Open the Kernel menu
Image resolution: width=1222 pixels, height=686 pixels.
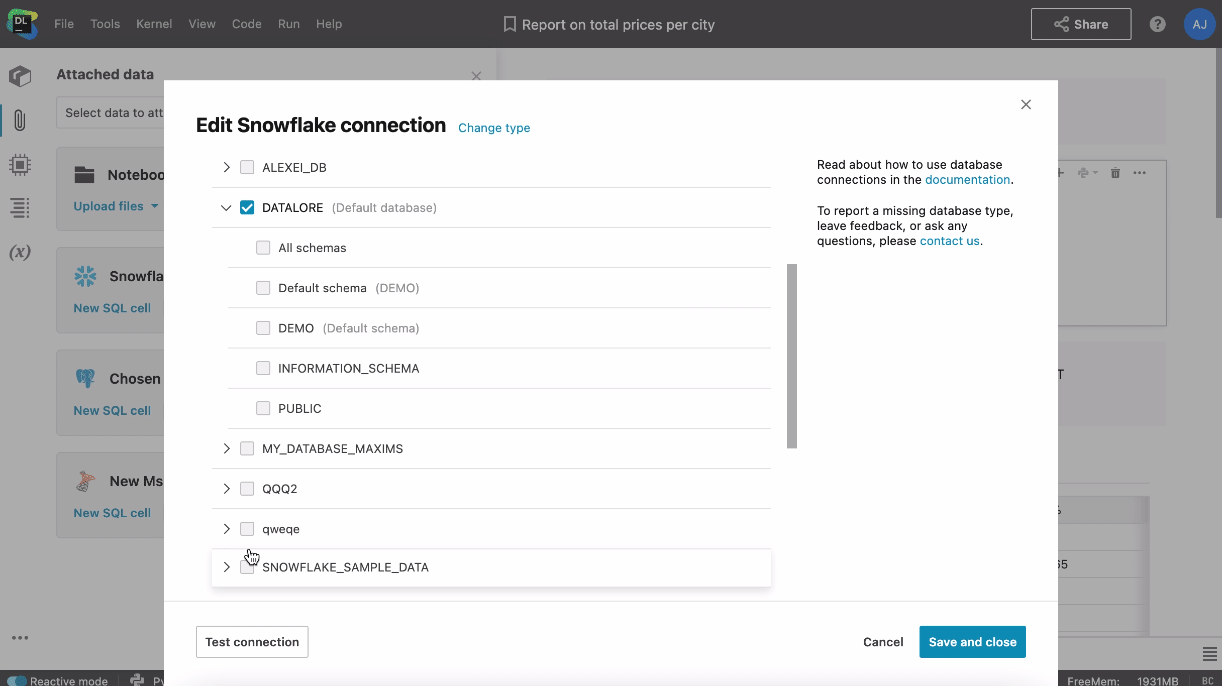pyautogui.click(x=154, y=24)
